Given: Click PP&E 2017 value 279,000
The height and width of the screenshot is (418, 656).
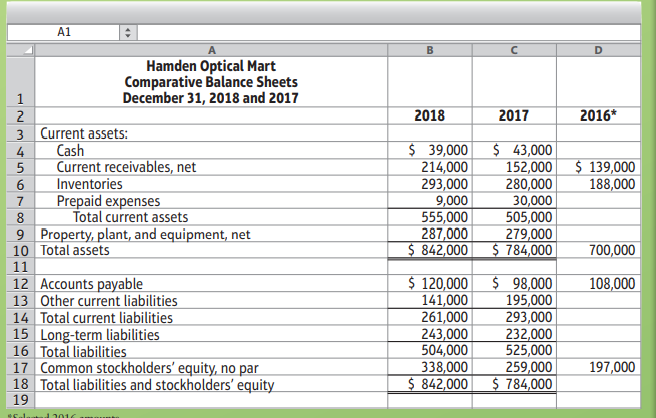Looking at the screenshot, I should 514,233.
